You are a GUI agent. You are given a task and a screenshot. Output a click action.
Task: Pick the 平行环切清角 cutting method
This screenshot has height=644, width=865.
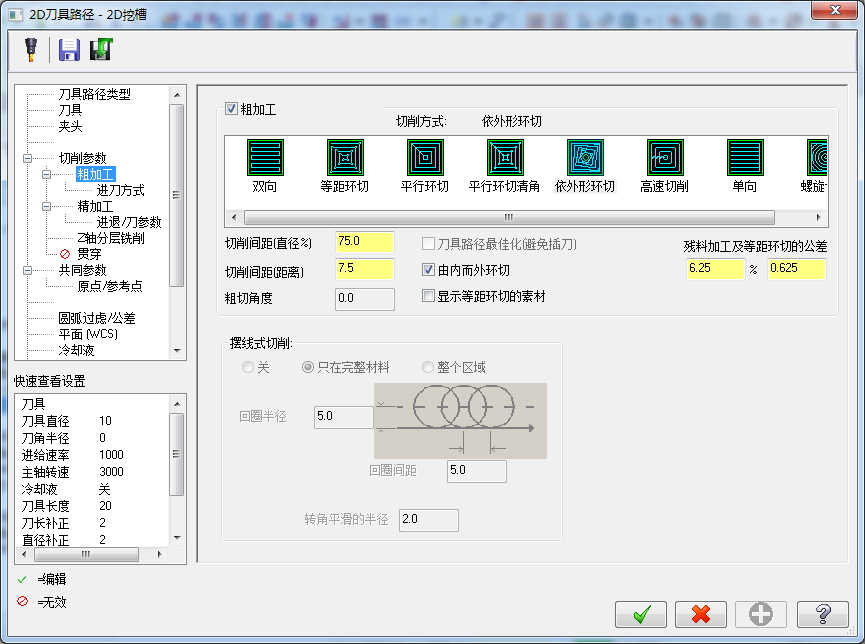coord(504,157)
